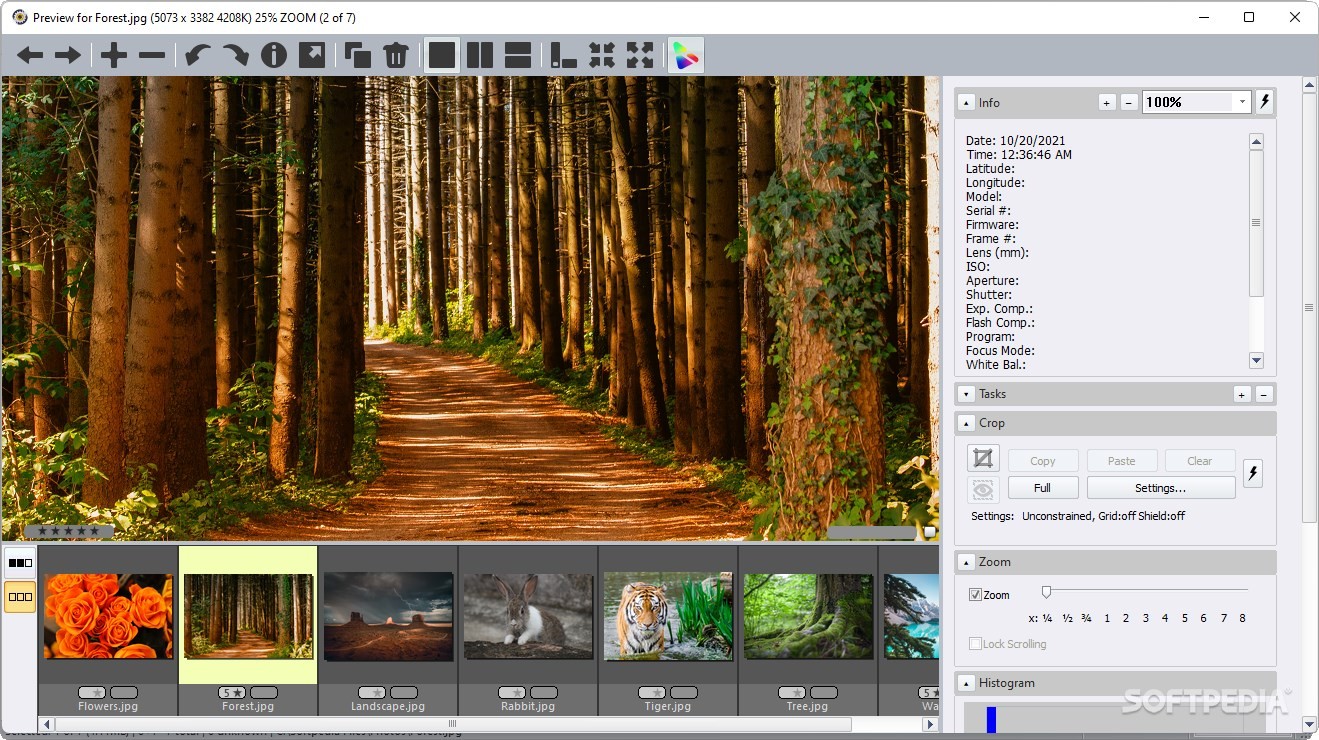The image size is (1319, 740).
Task: Switch to the side-by-side view icon
Action: click(479, 55)
